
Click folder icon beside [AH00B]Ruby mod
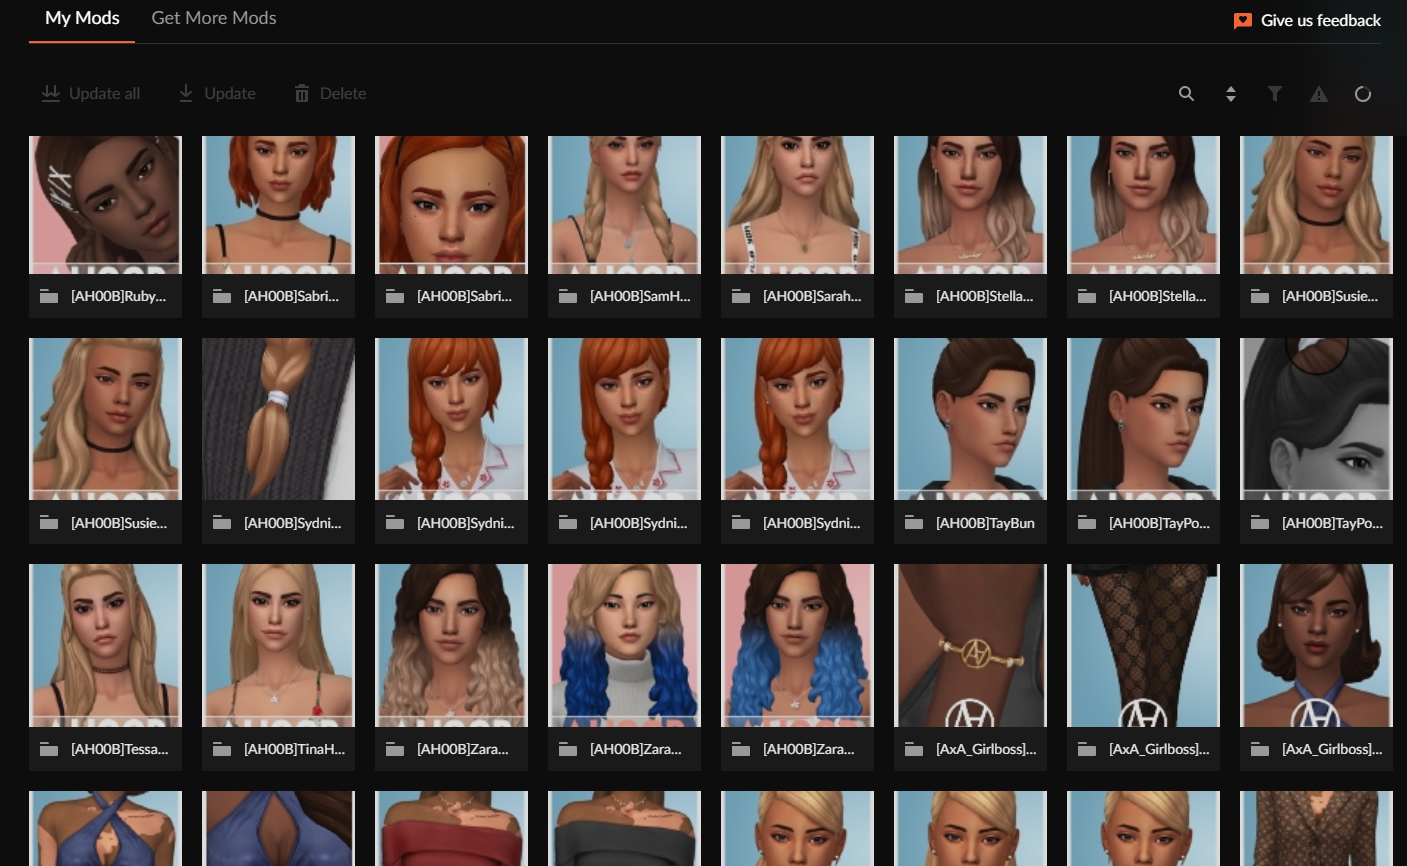click(x=48, y=297)
